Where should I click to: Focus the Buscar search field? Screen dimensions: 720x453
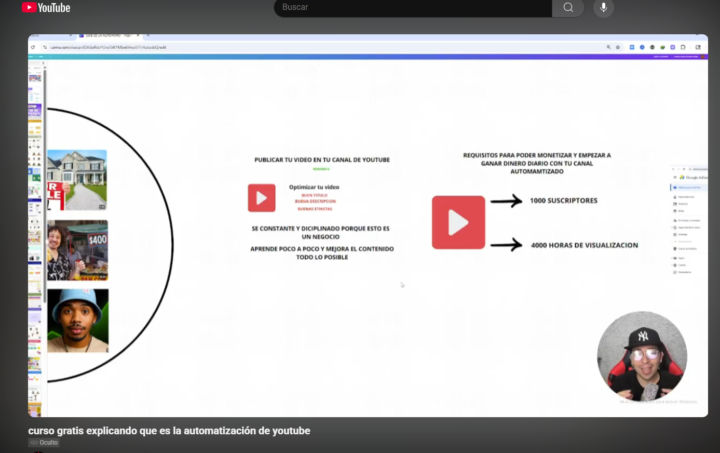[x=413, y=7]
